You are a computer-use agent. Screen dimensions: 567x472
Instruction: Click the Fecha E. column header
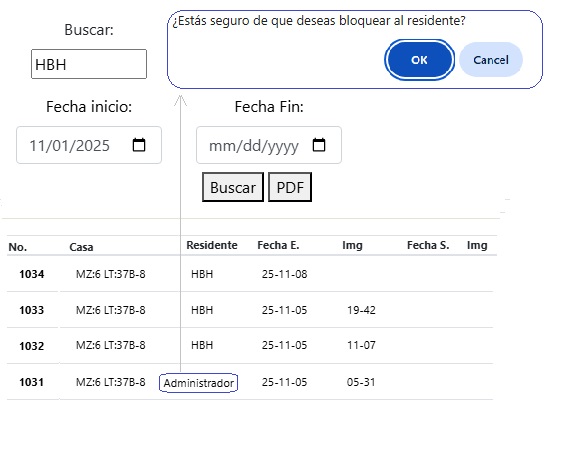pyautogui.click(x=278, y=245)
